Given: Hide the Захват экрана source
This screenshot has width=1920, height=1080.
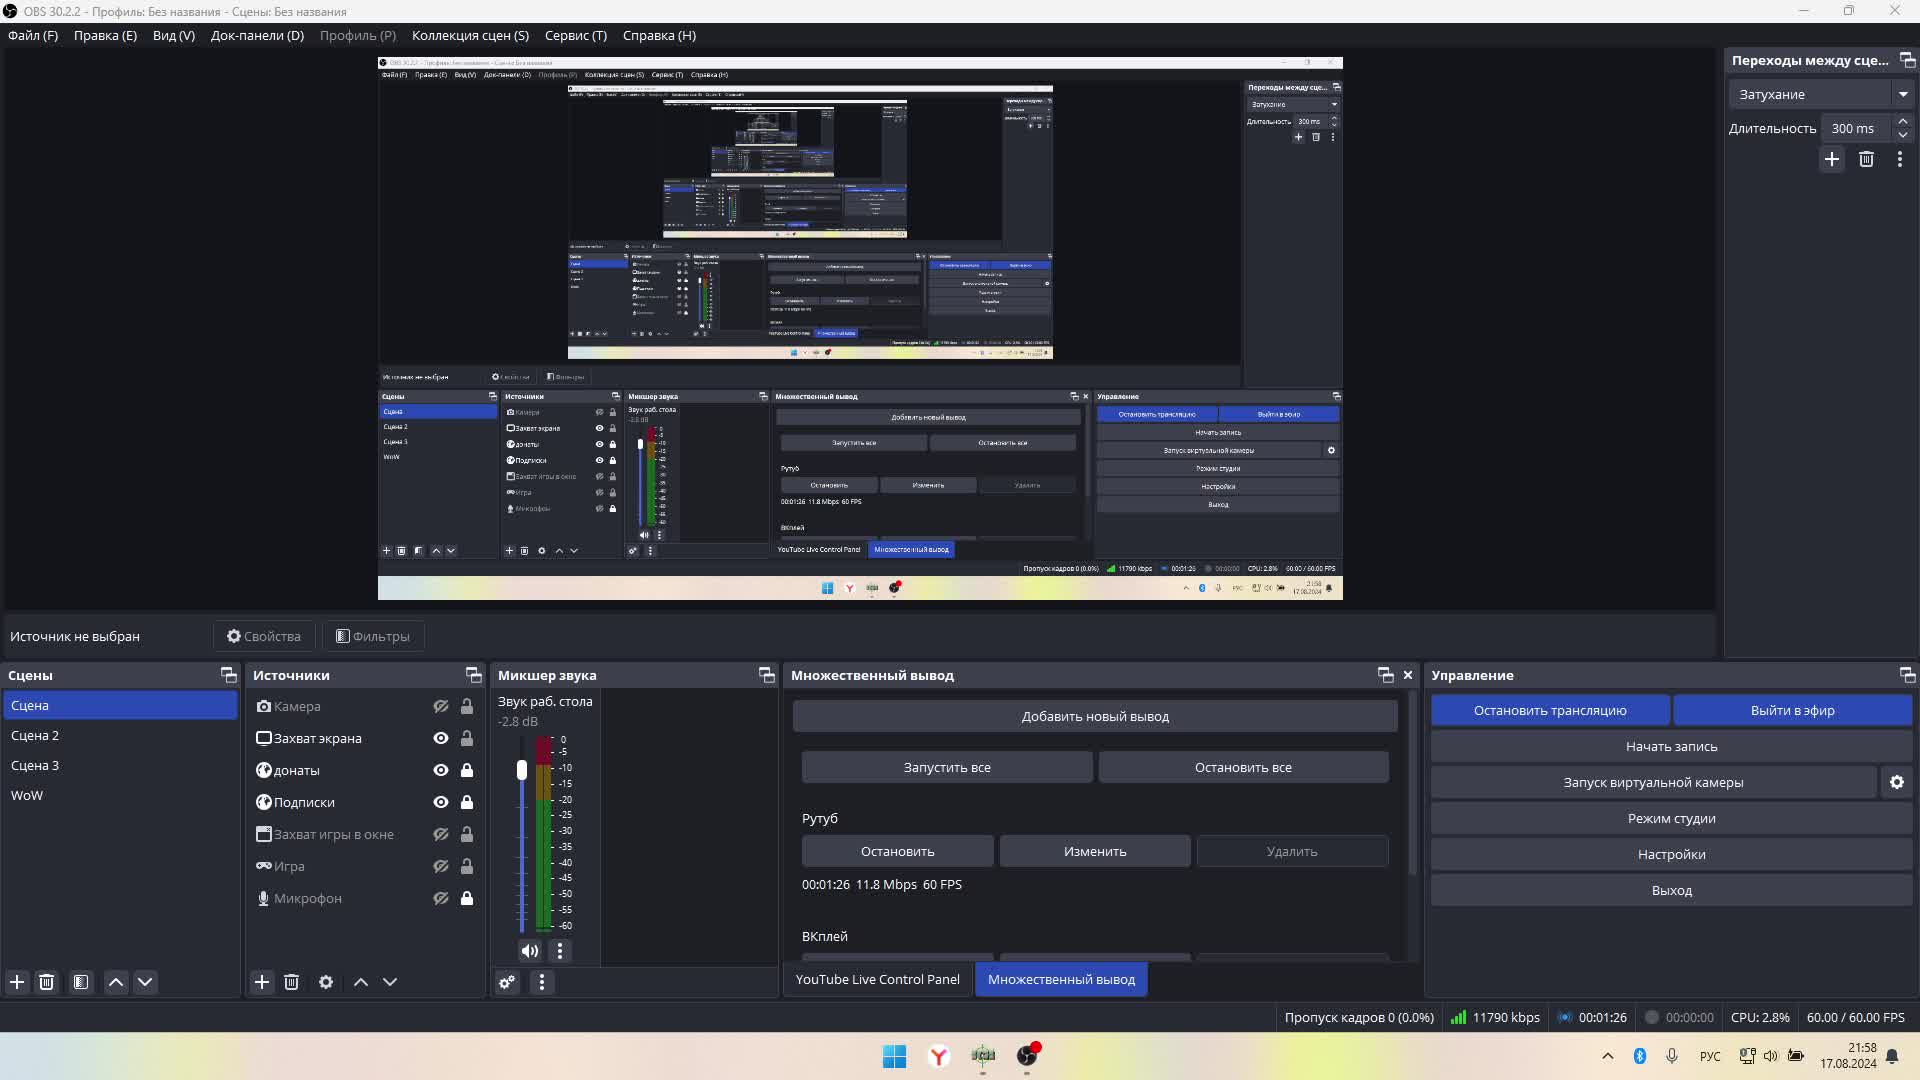Looking at the screenshot, I should (440, 738).
